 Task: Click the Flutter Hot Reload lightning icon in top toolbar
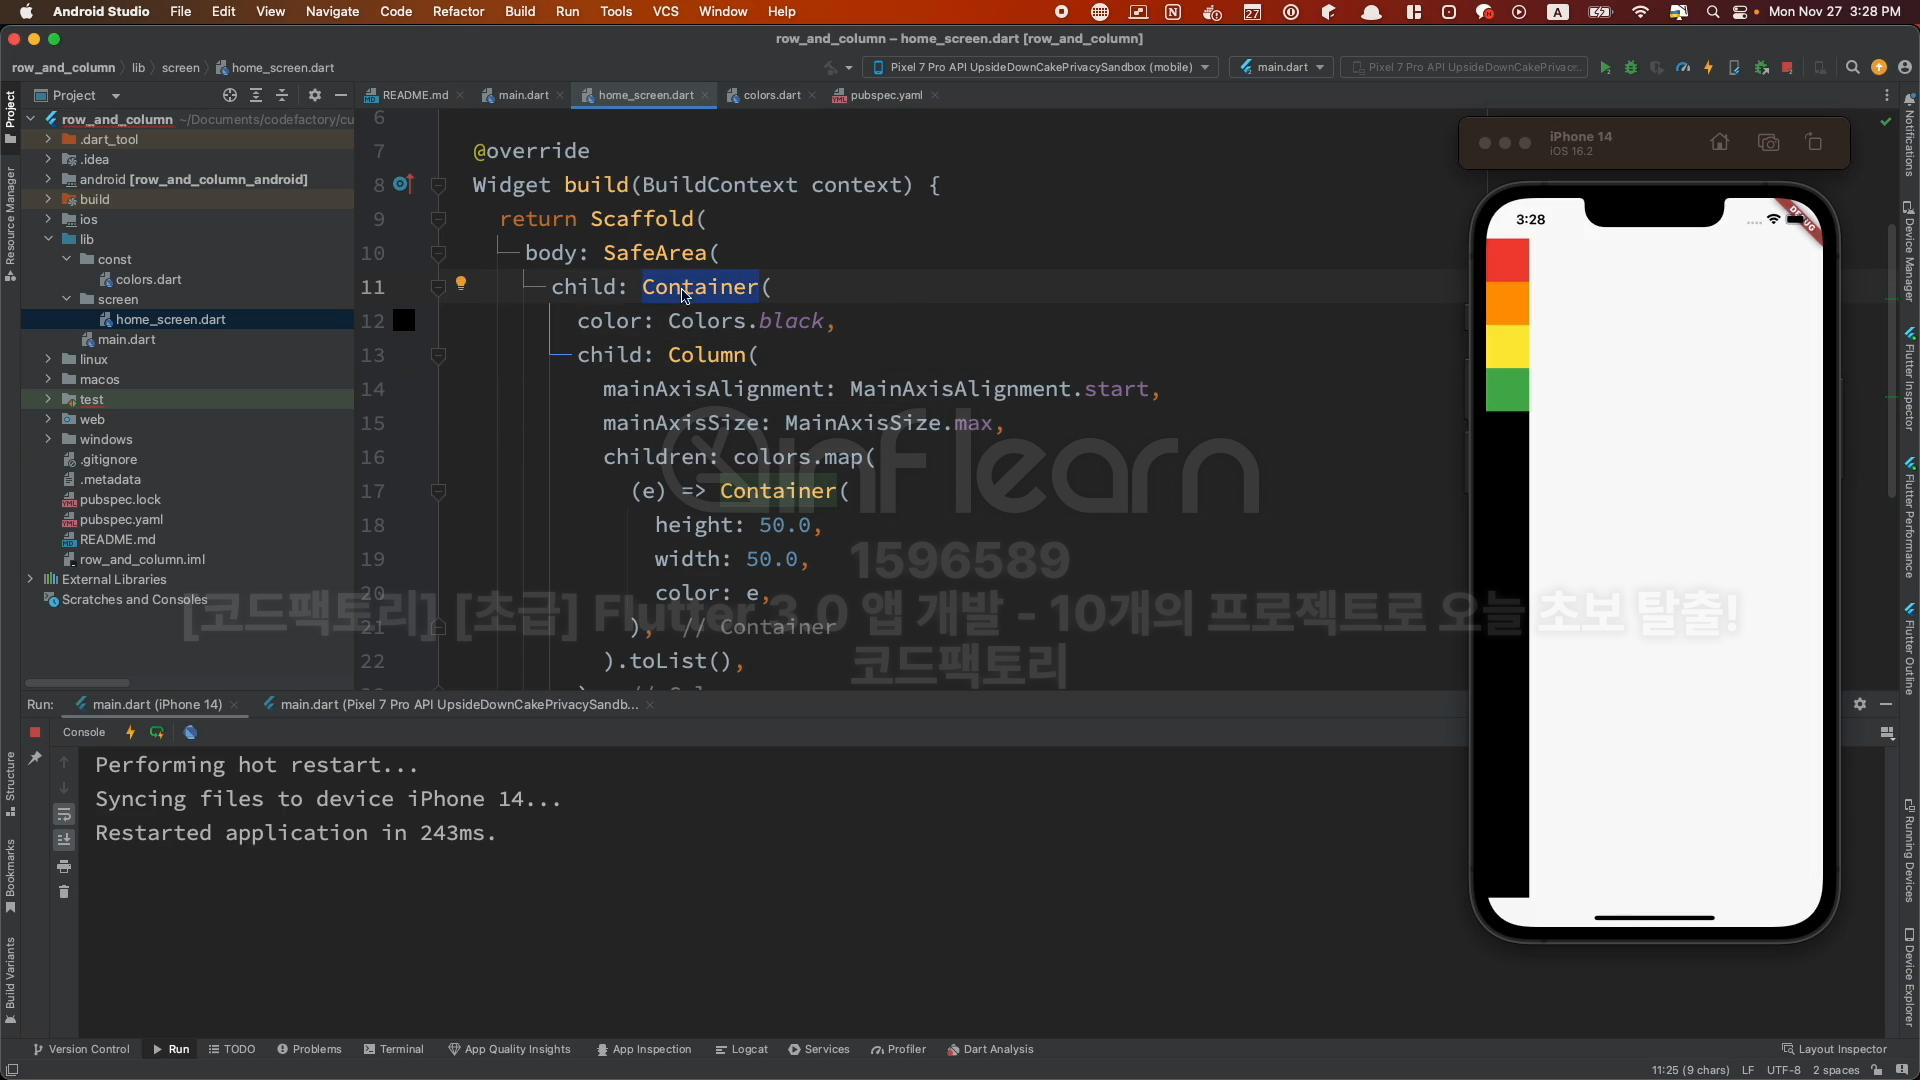[1708, 68]
